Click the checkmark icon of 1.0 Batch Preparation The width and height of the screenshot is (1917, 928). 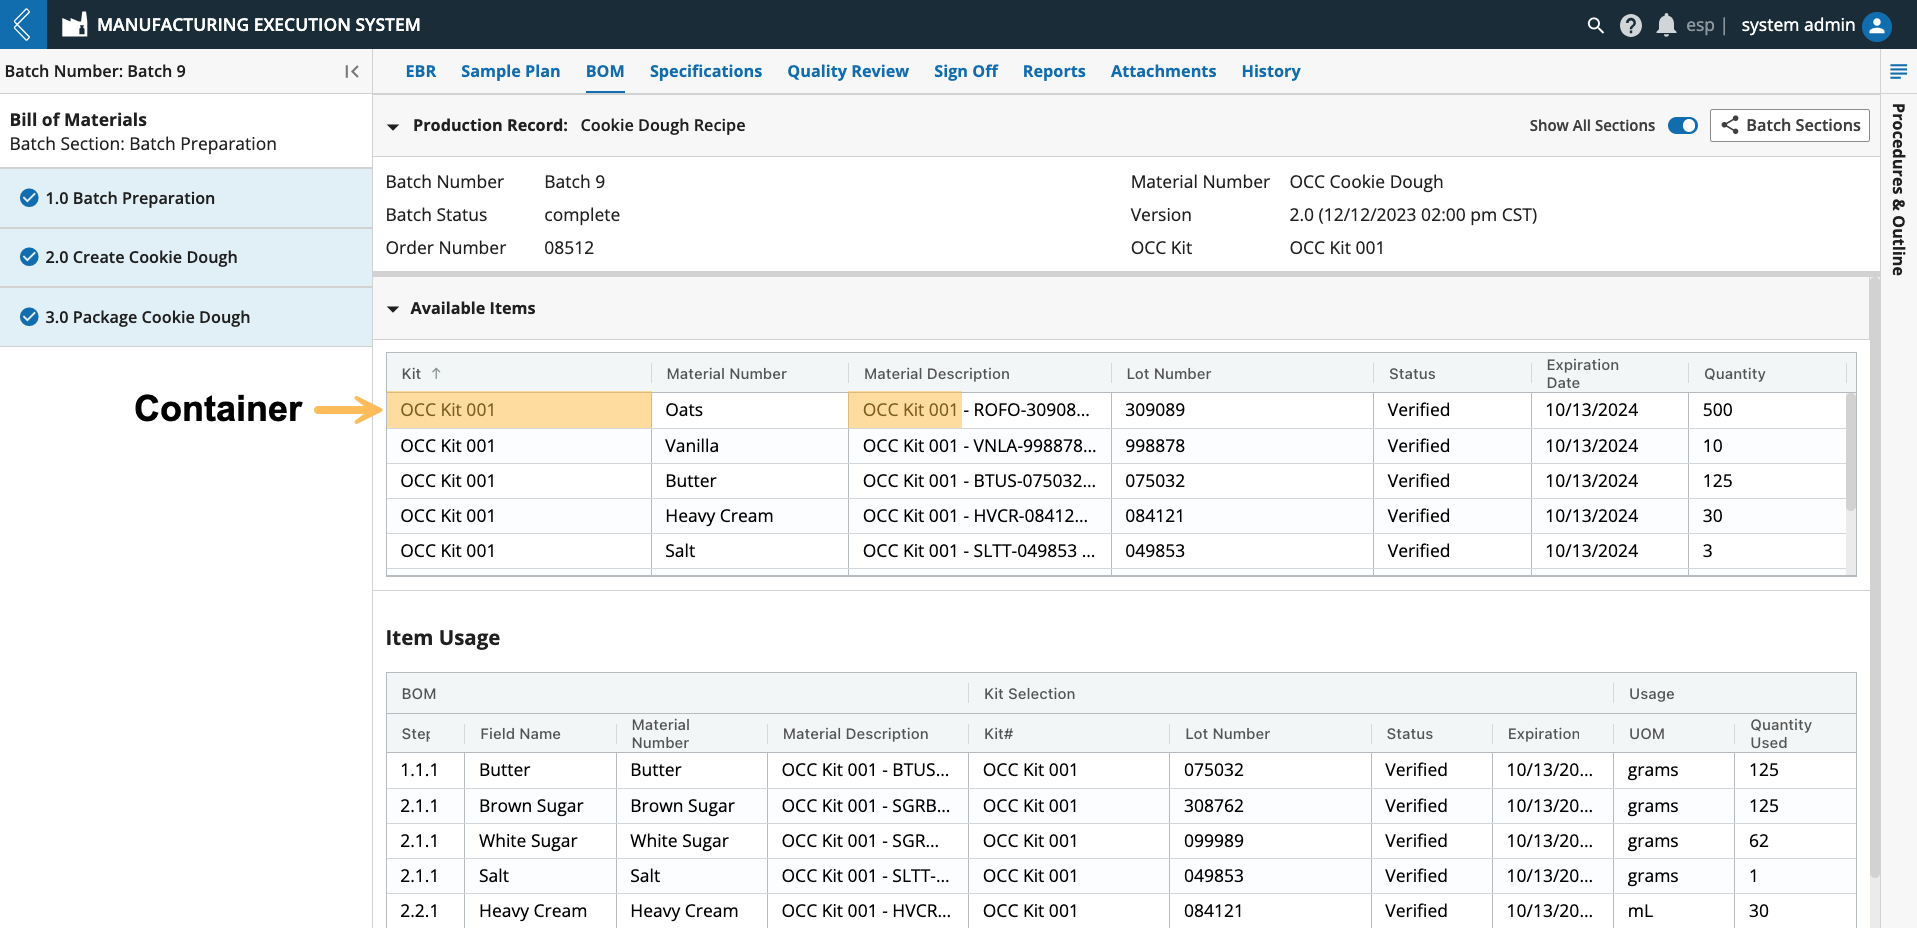tap(29, 198)
